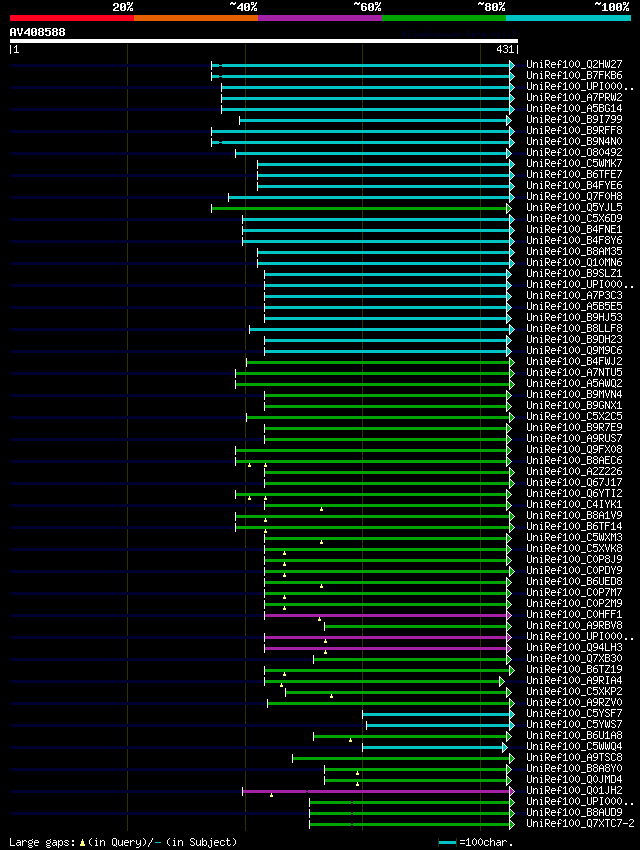640x850 pixels.
Task: Click the purple alignment bar for Q01JH2
Action: [x=377, y=791]
